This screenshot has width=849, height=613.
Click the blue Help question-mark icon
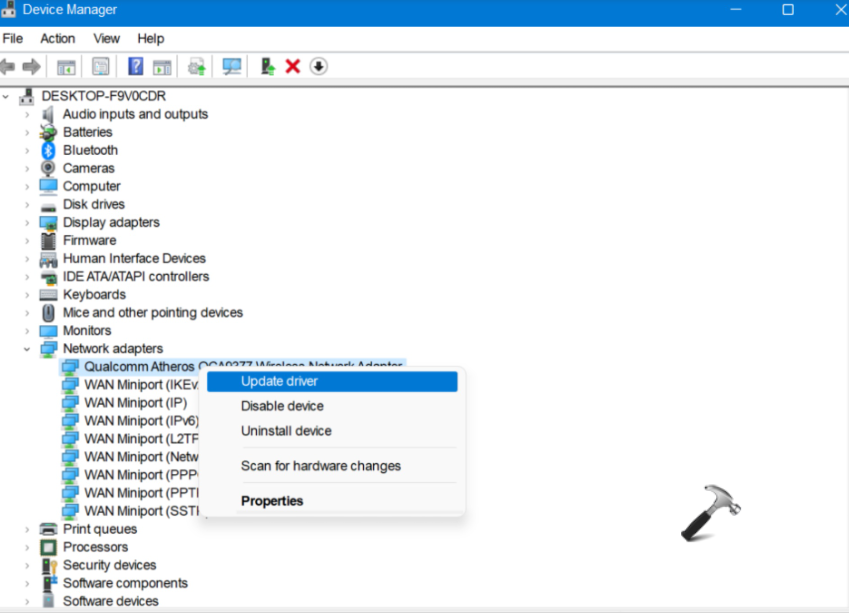[135, 67]
